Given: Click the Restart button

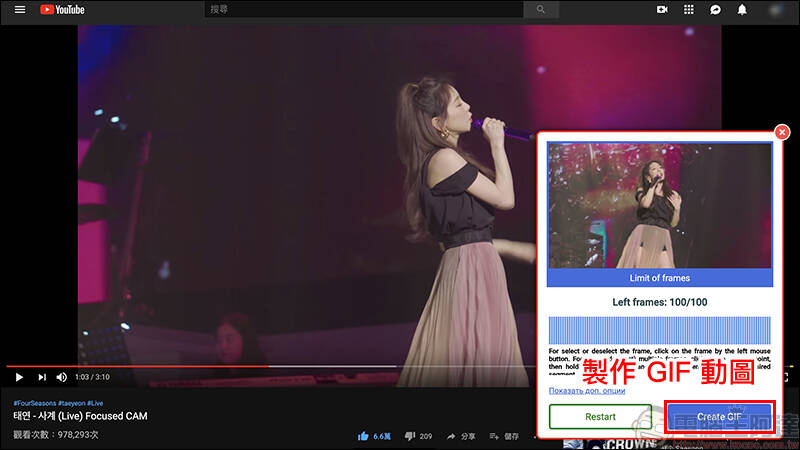Looking at the screenshot, I should pos(601,417).
